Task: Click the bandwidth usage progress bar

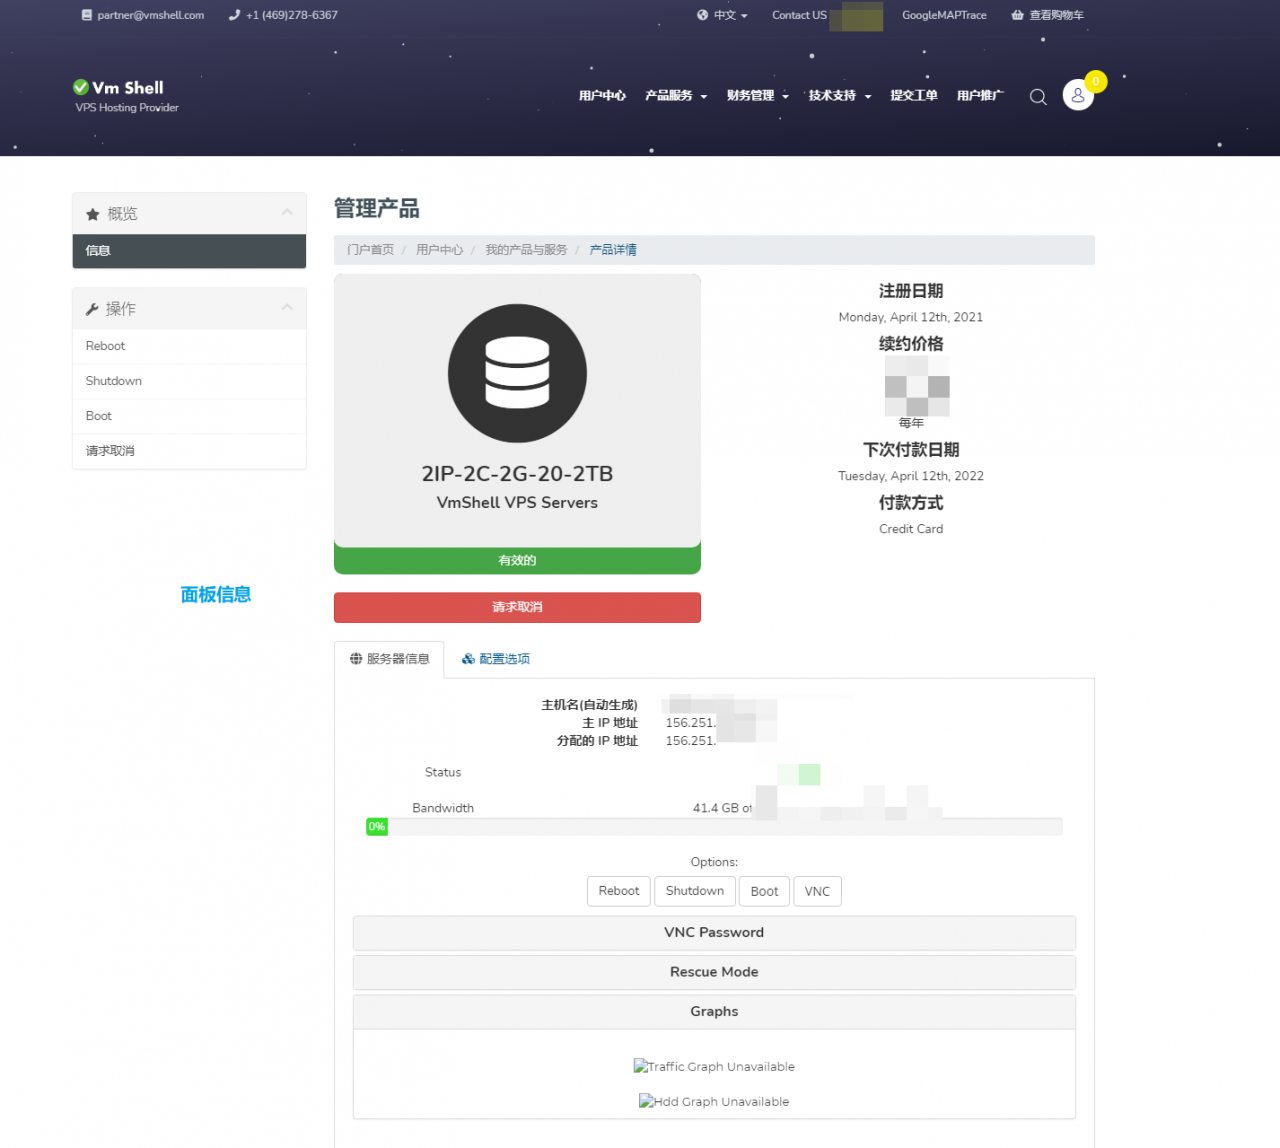Action: pyautogui.click(x=714, y=827)
